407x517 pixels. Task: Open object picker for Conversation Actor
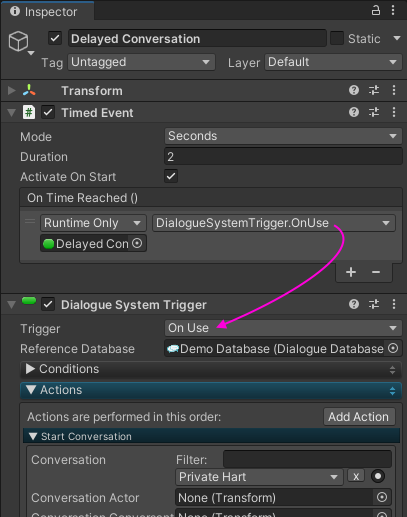[382, 497]
